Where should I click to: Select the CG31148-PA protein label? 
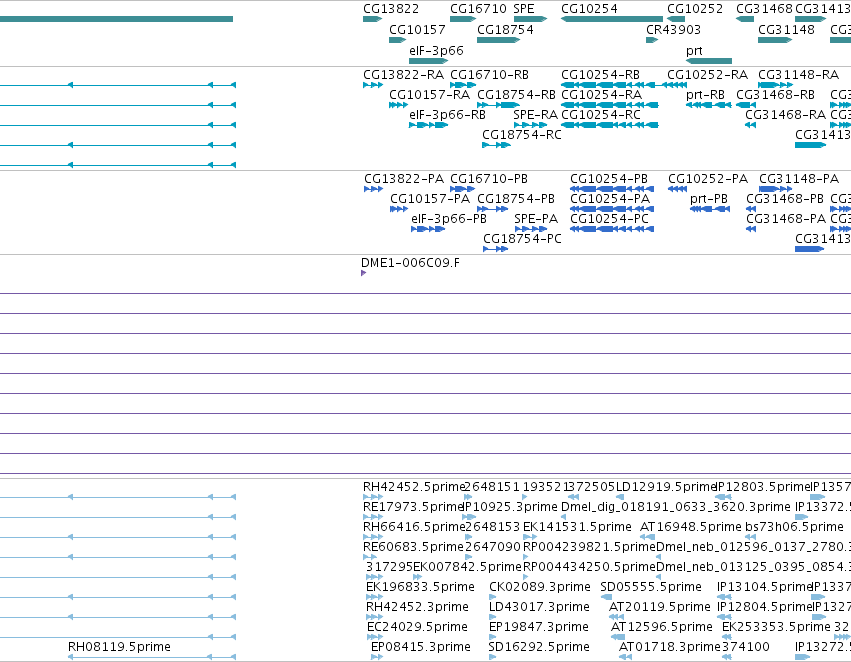pos(799,179)
